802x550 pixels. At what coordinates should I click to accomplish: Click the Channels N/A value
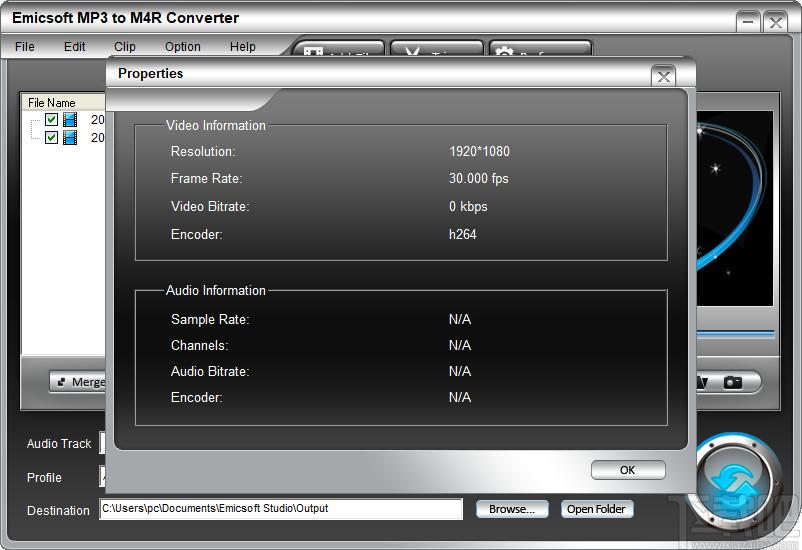click(x=460, y=345)
